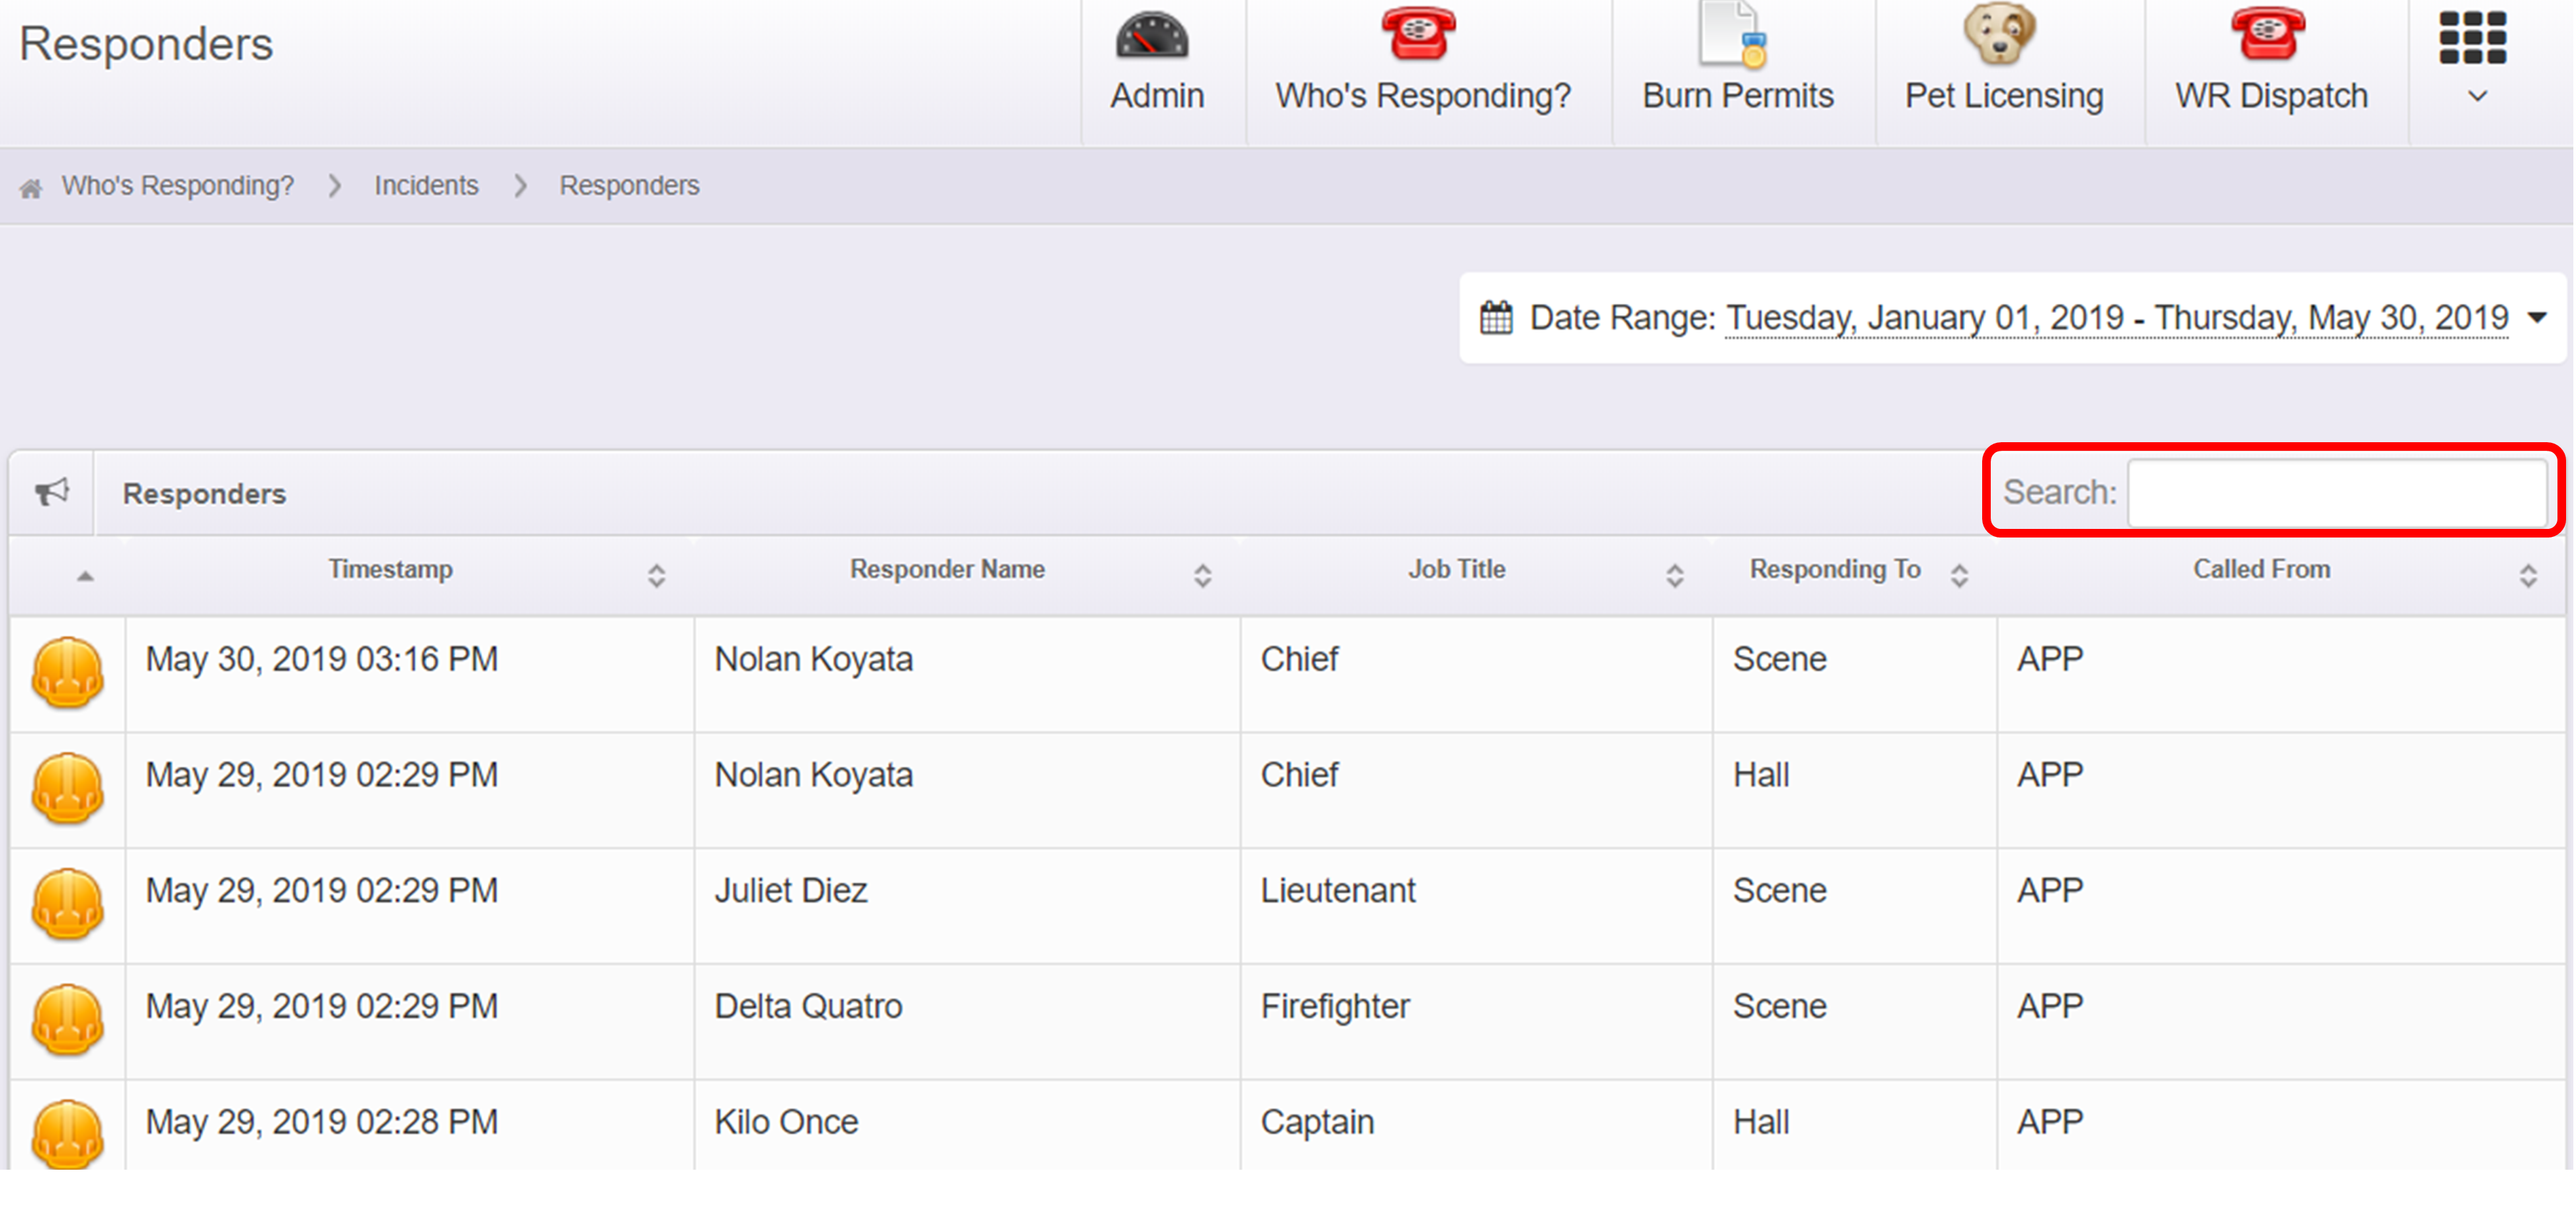Go to the Incidents breadcrumb link

point(426,186)
